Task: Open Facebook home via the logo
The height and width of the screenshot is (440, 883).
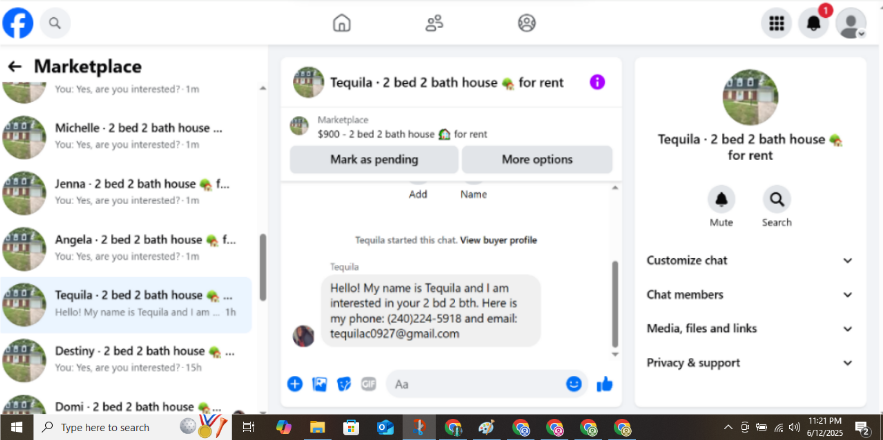Action: [x=18, y=23]
